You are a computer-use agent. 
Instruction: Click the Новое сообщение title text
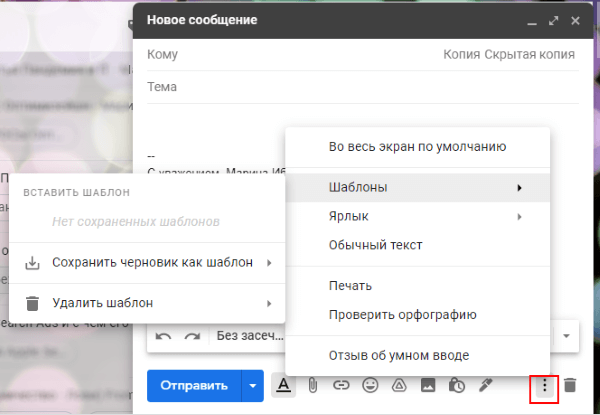[202, 20]
